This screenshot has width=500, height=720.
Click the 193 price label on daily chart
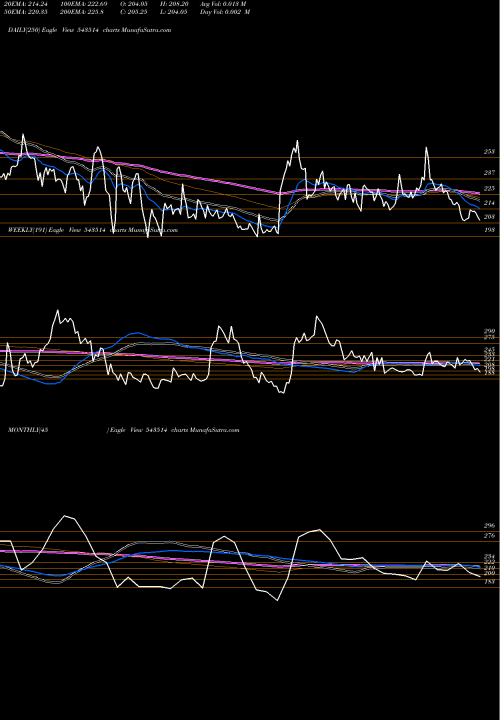[x=489, y=230]
